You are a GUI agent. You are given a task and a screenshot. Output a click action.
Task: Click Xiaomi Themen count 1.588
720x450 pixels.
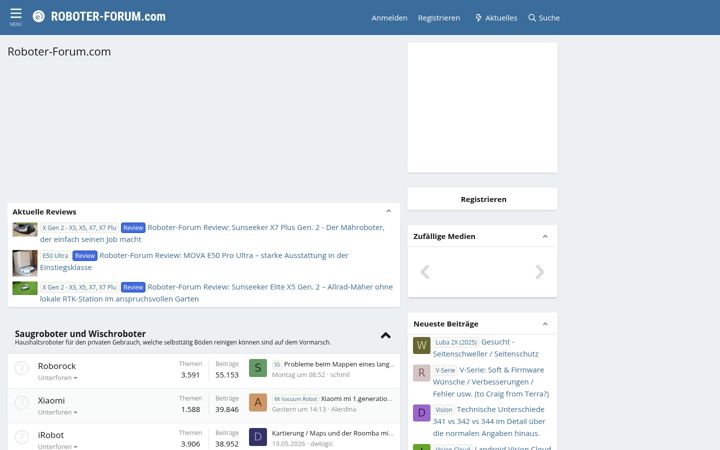(190, 409)
